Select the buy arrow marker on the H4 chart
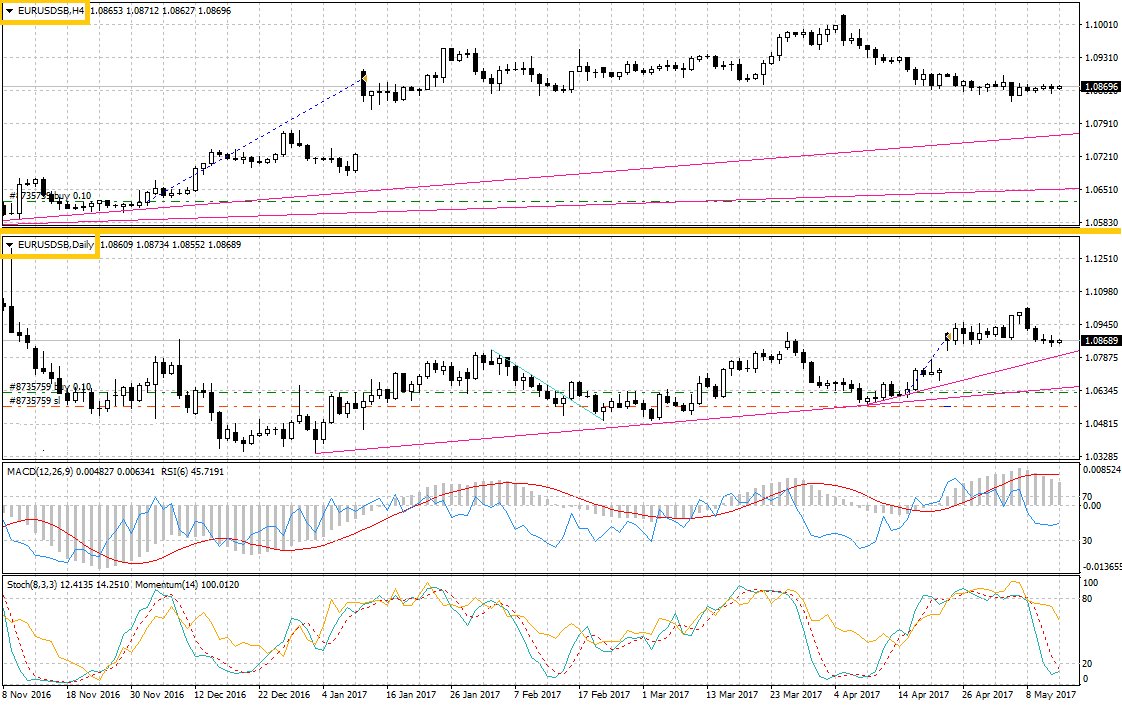Screen dimensions: 1122x709 pos(364,77)
